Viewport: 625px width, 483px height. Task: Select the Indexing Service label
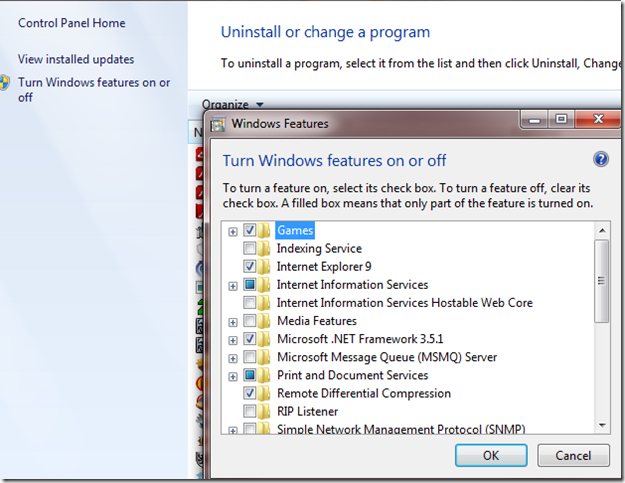pos(319,249)
